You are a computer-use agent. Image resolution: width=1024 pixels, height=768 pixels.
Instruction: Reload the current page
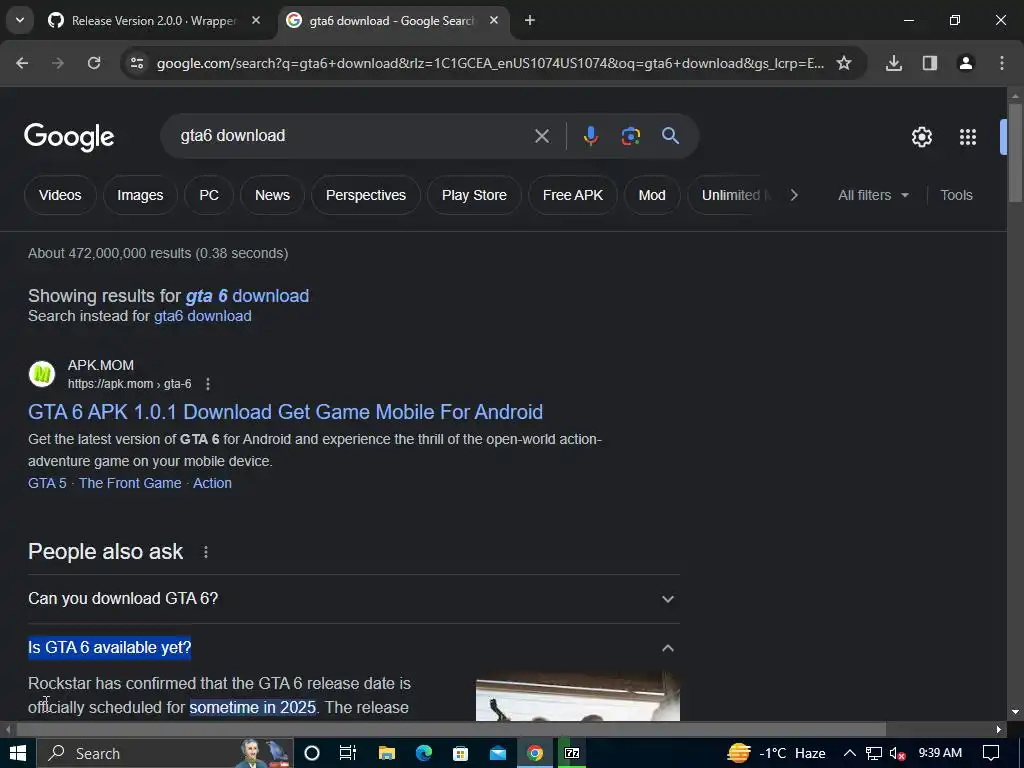pyautogui.click(x=94, y=63)
